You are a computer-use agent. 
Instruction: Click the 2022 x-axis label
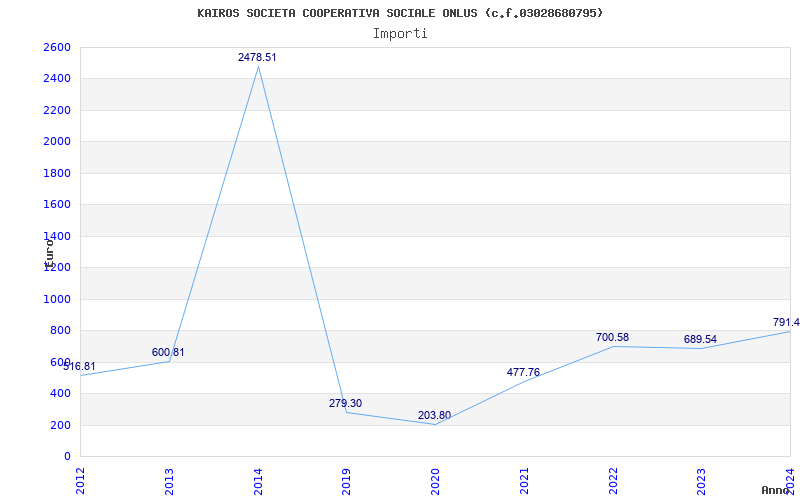613,481
